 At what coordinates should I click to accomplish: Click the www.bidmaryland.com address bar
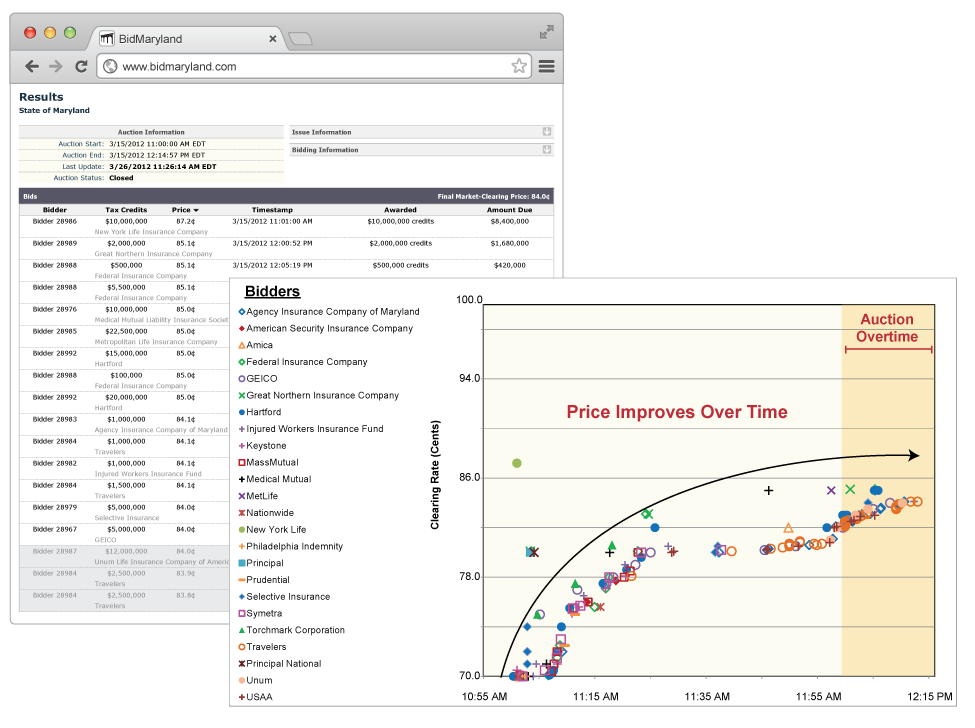[314, 67]
